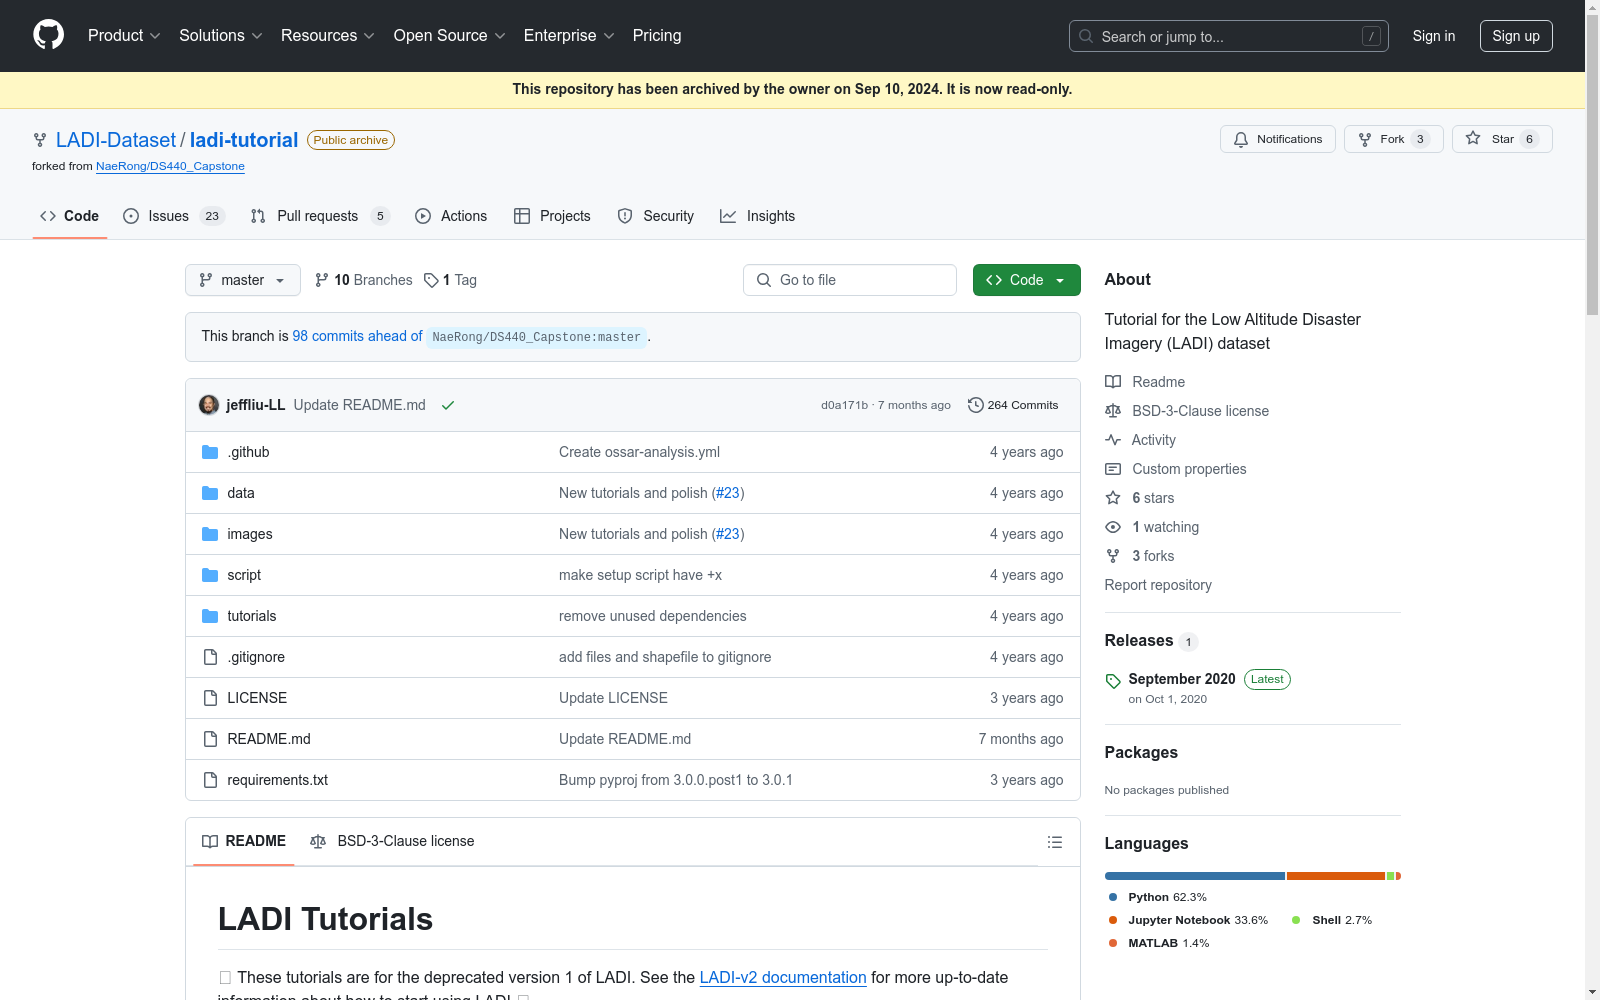Expand the Product menu
This screenshot has height=1000, width=1600.
[x=124, y=36]
